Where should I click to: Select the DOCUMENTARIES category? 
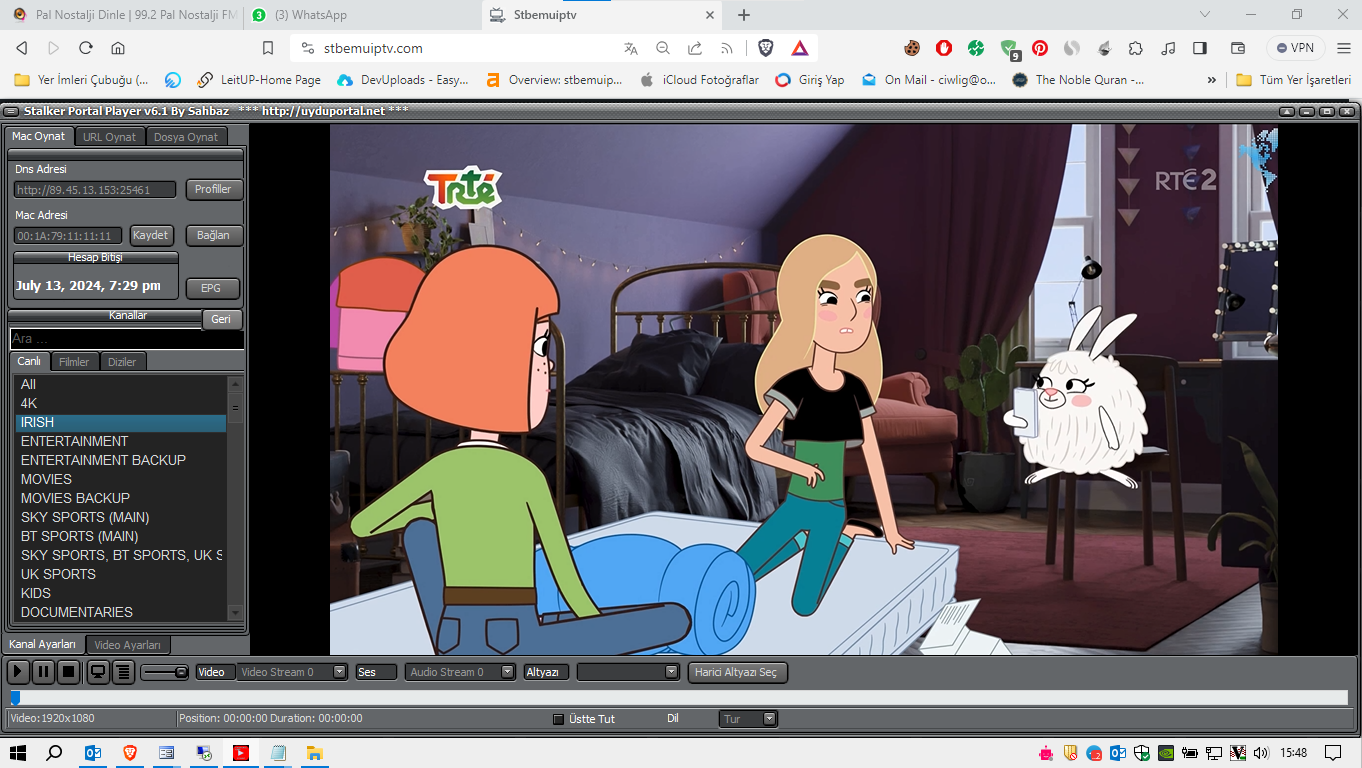pyautogui.click(x=121, y=612)
